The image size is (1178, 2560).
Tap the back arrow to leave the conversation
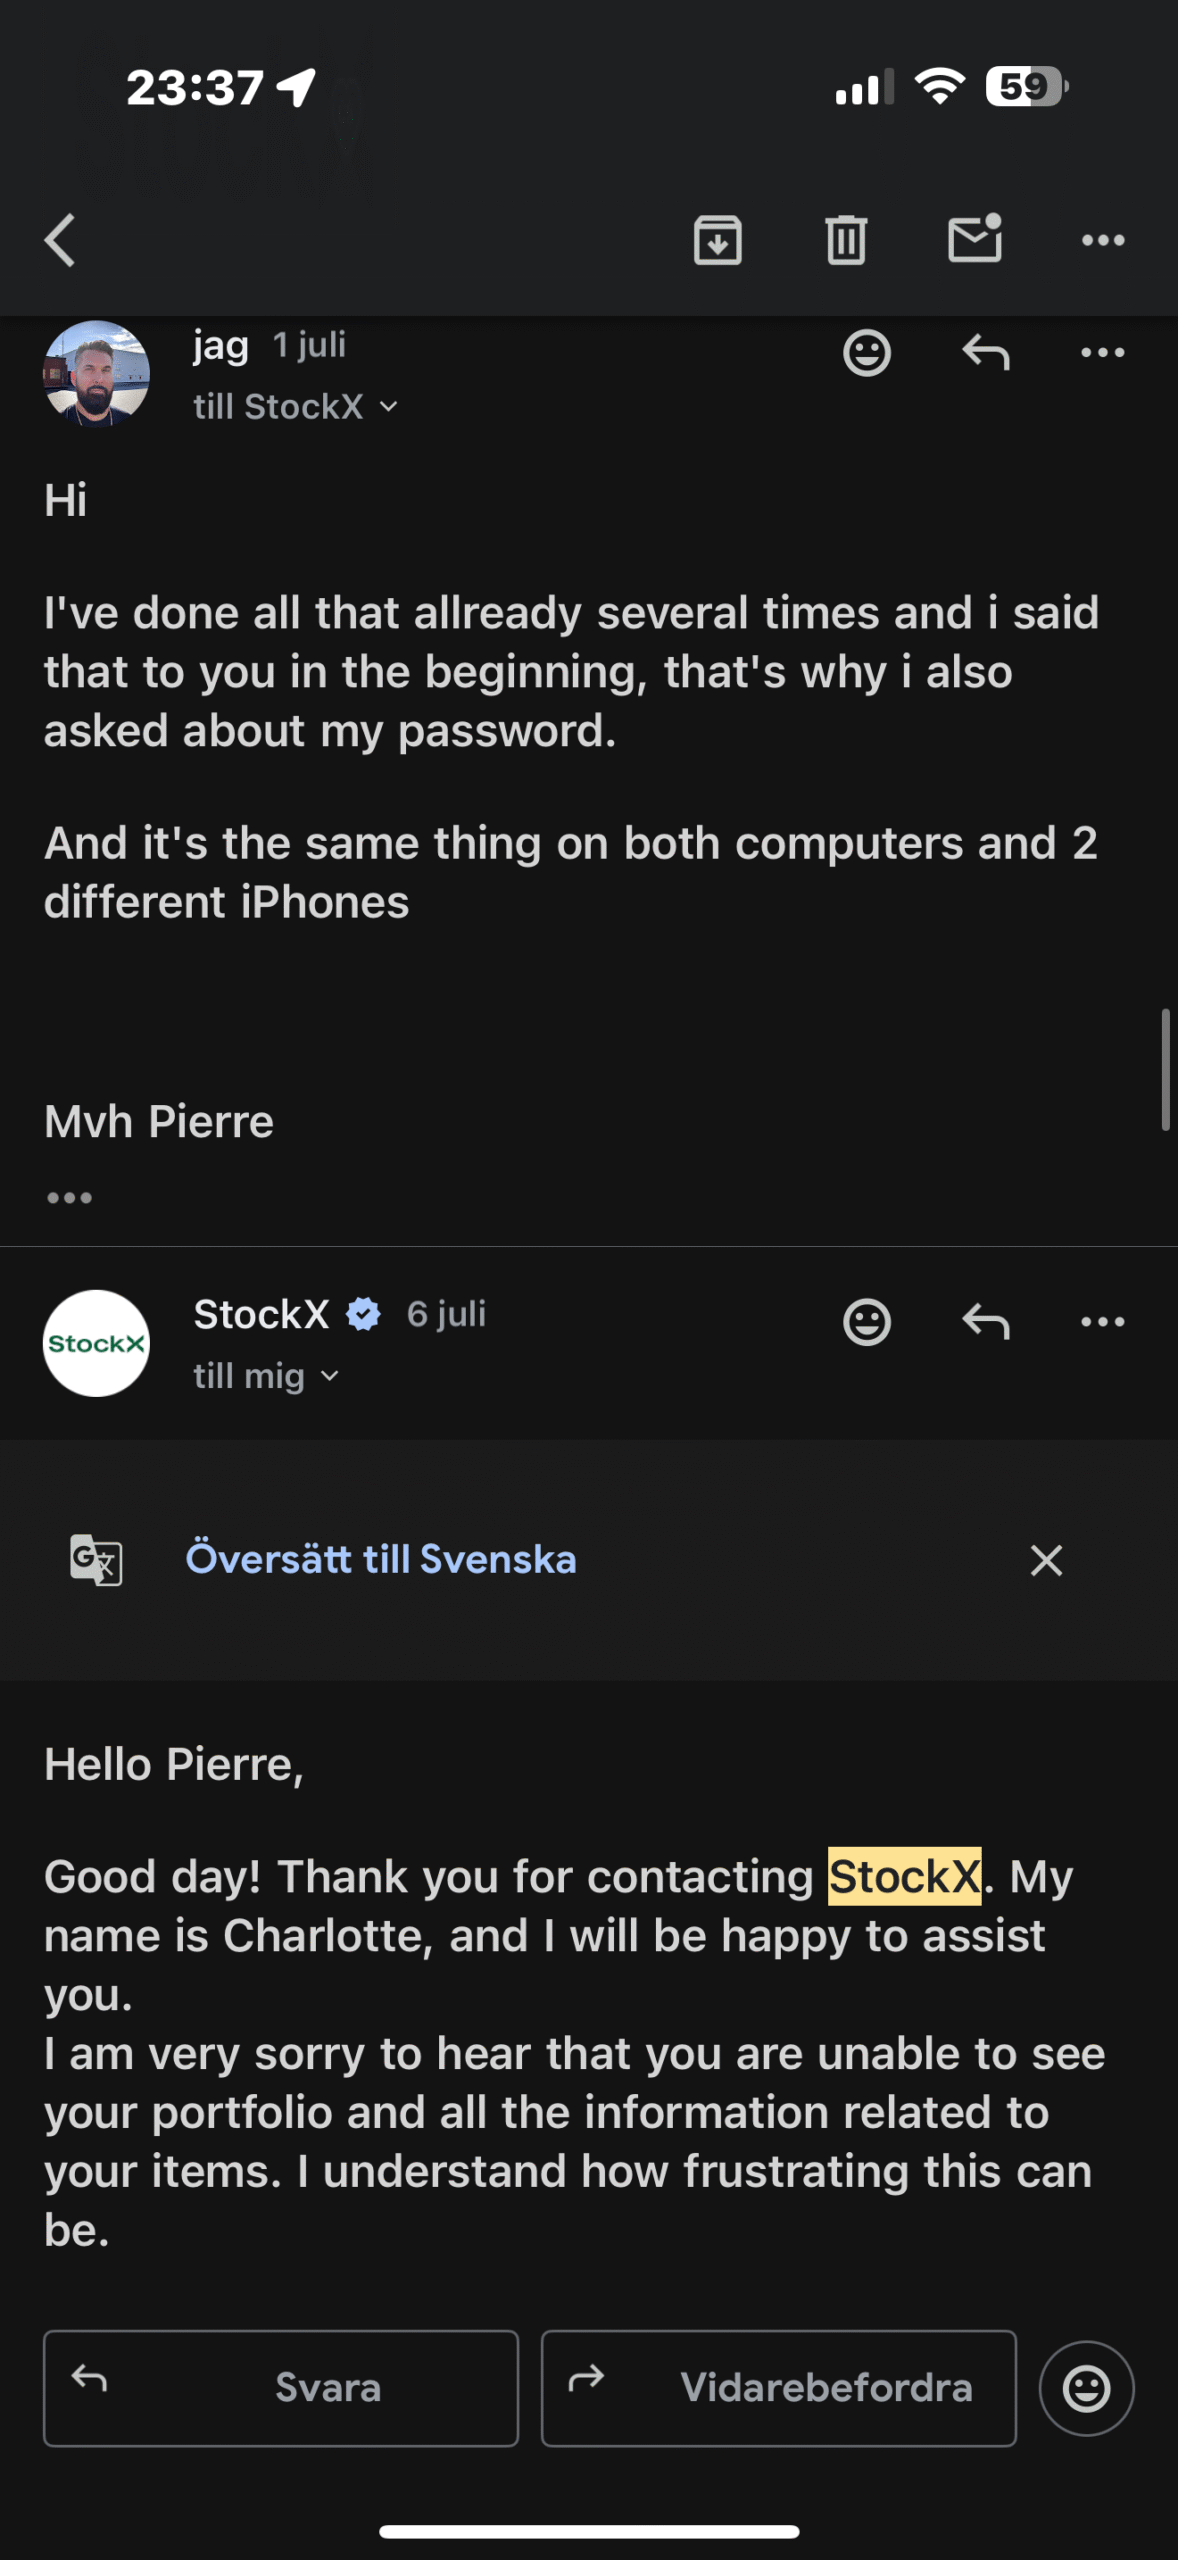(x=61, y=240)
